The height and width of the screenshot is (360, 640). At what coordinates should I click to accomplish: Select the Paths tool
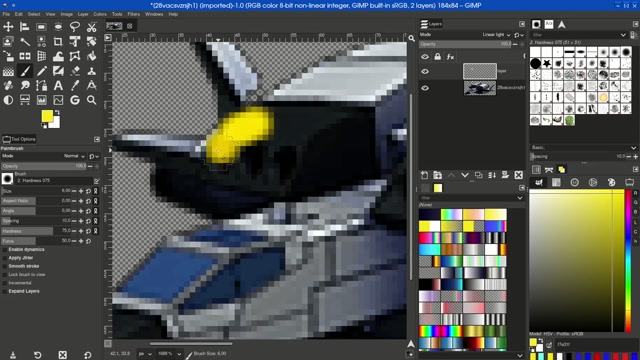41,86
